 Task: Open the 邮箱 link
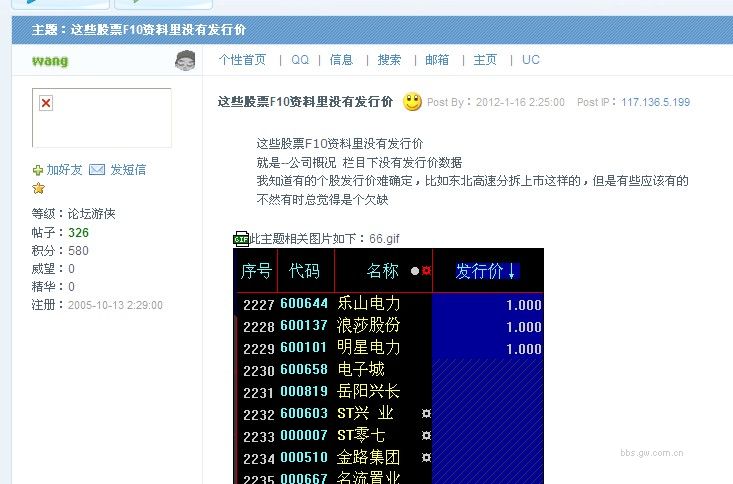(x=437, y=60)
